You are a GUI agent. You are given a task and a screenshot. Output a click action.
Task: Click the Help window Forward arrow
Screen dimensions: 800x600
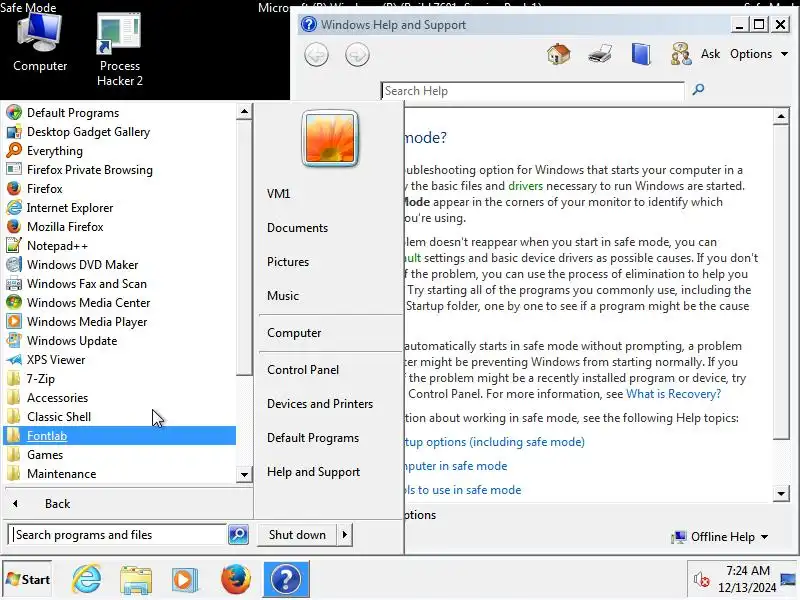tap(357, 55)
